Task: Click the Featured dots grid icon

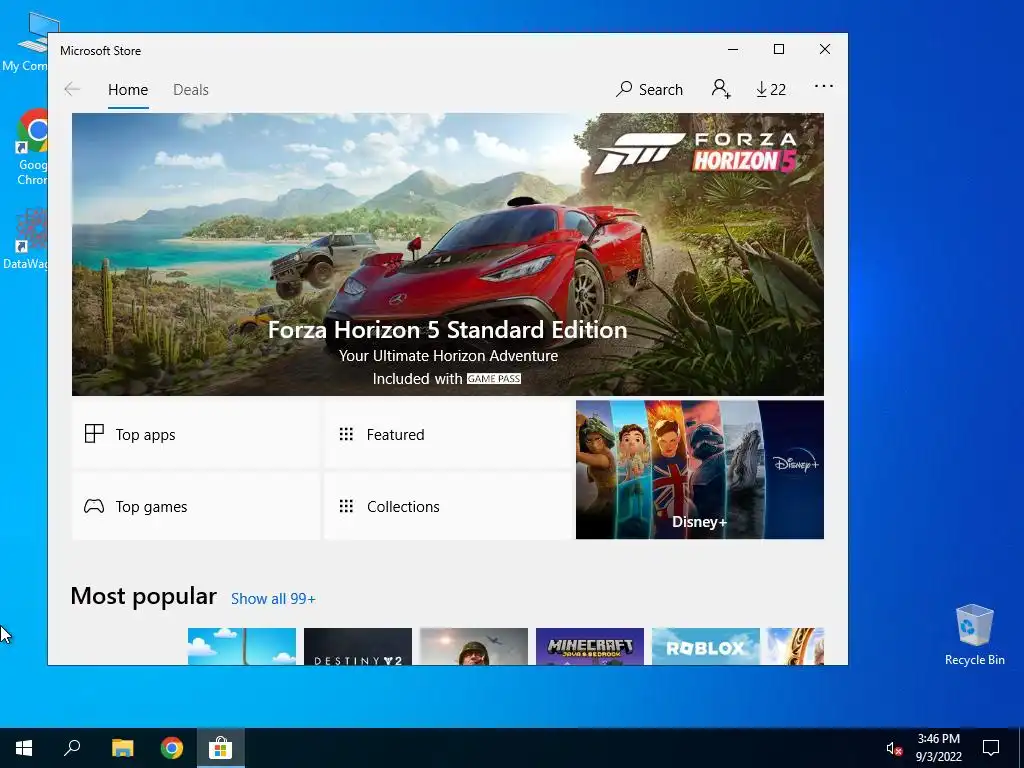Action: pyautogui.click(x=346, y=434)
